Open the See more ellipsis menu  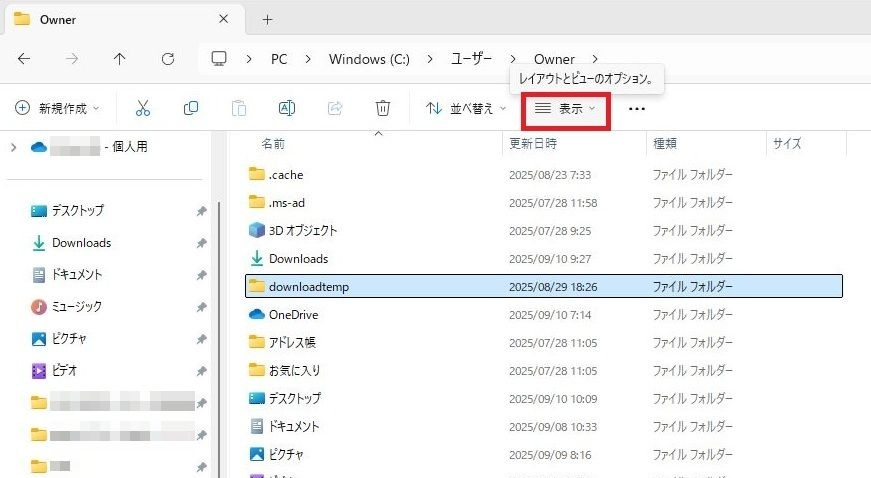[x=636, y=109]
